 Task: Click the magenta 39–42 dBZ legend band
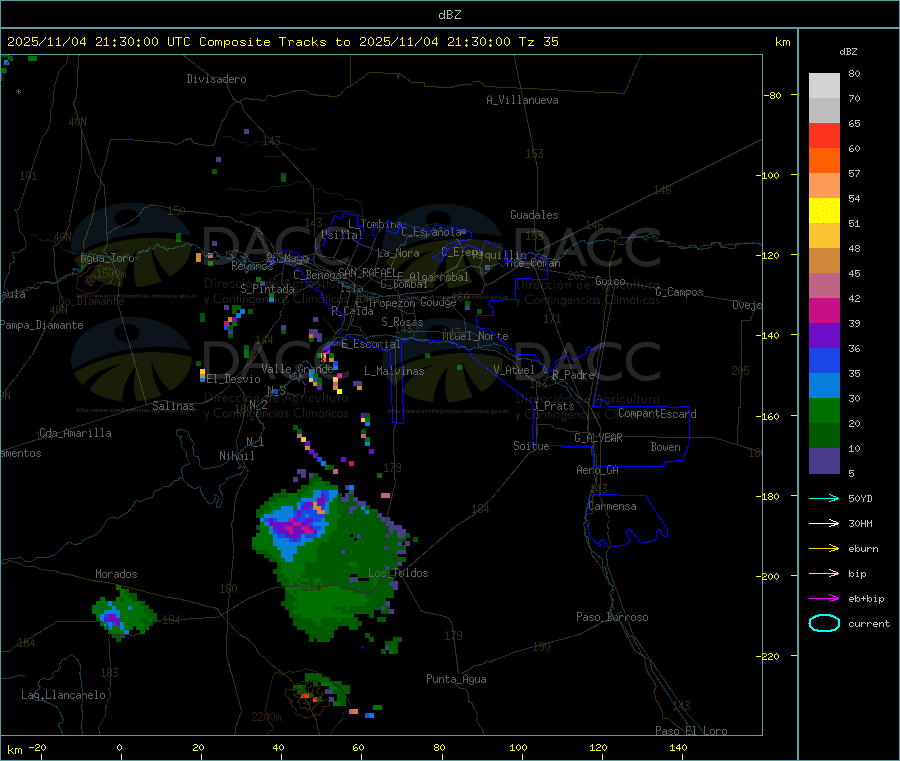coord(824,310)
